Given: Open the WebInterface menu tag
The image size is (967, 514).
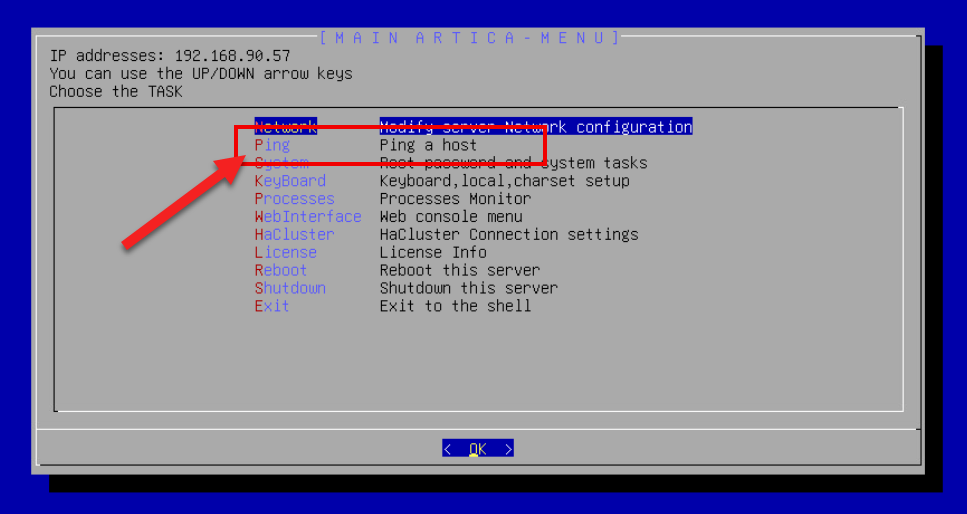Looking at the screenshot, I should [308, 217].
